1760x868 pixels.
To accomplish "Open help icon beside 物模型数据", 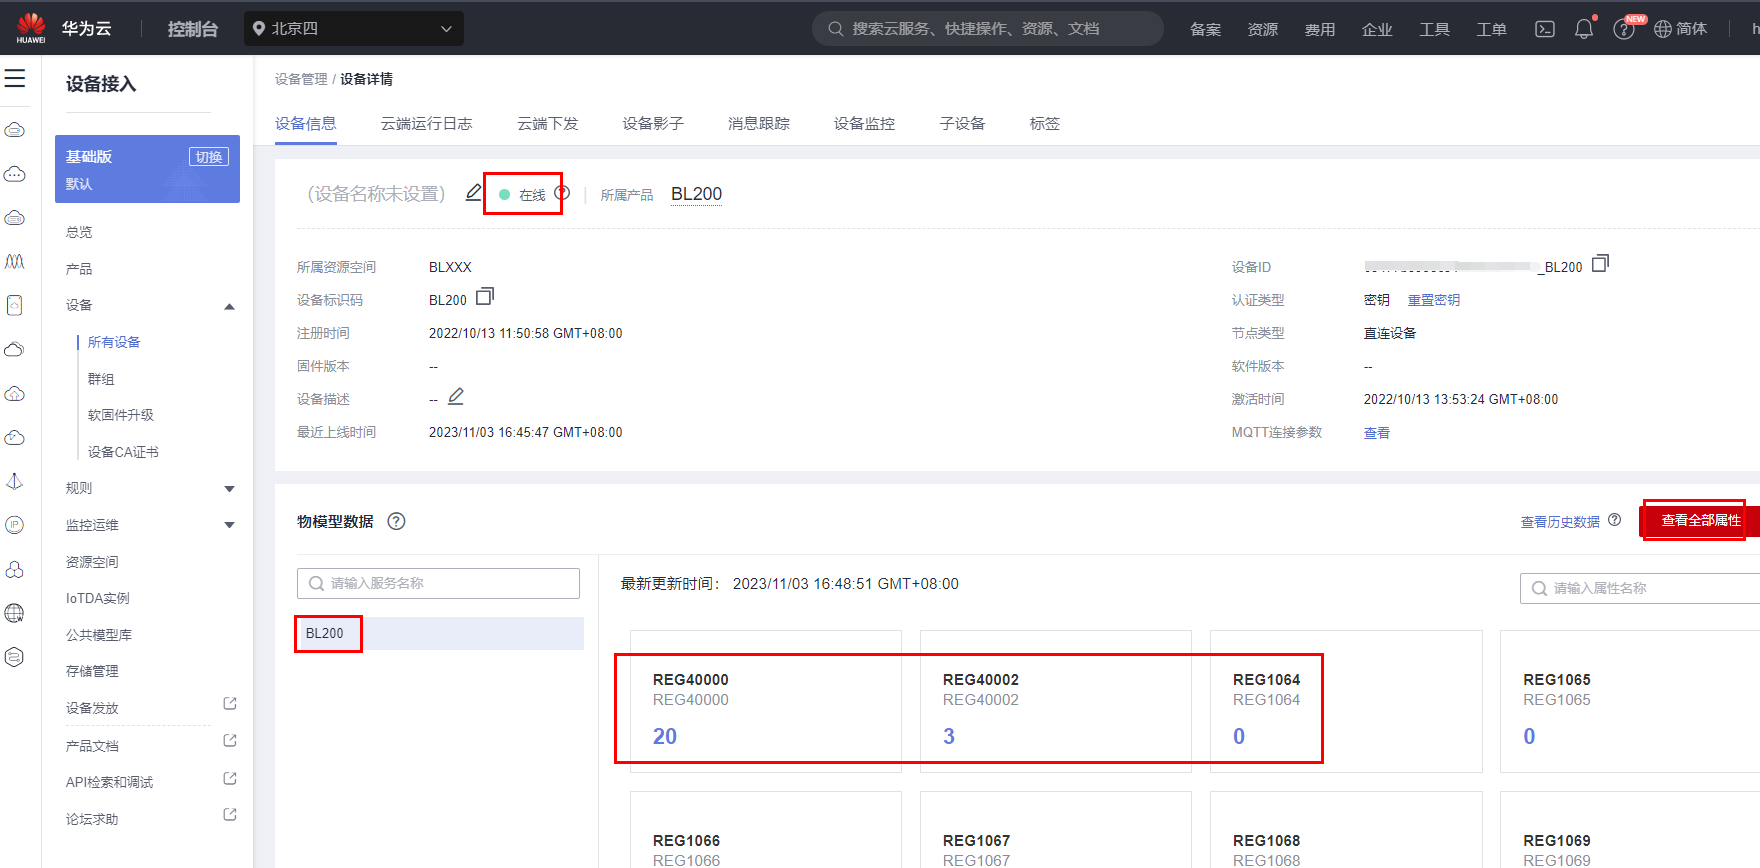I will tap(397, 521).
